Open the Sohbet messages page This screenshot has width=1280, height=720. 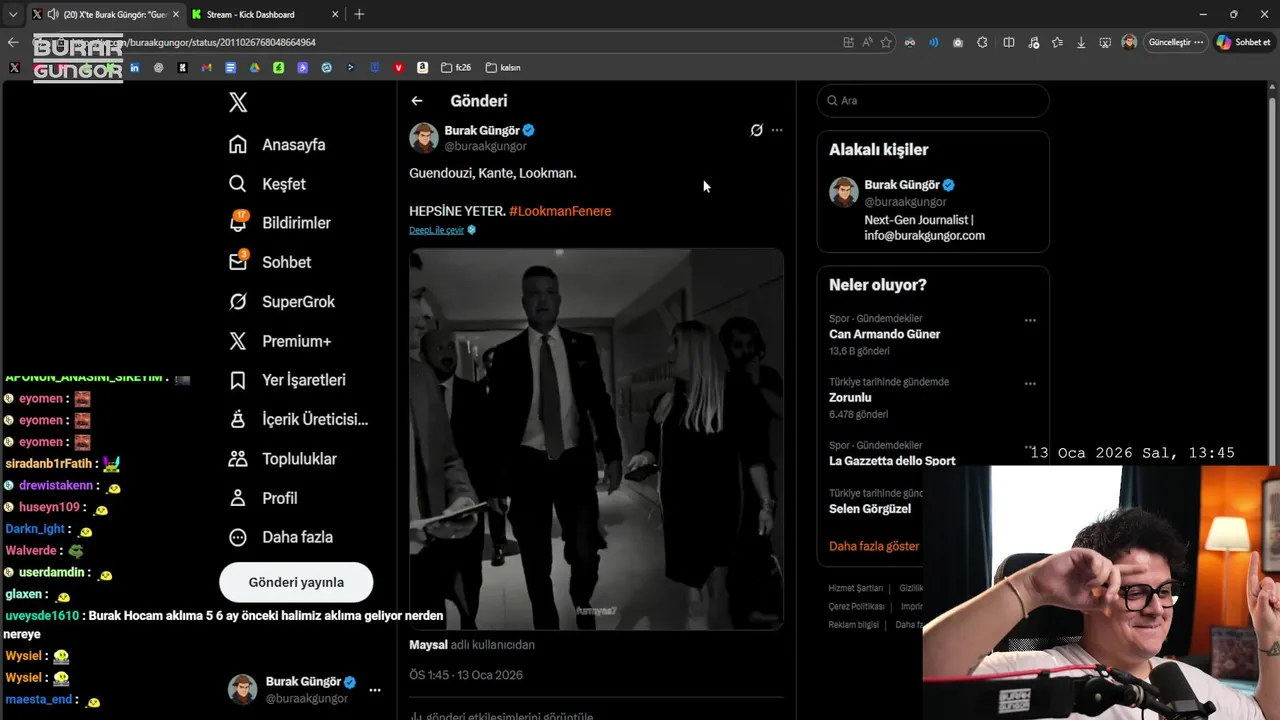(270, 262)
